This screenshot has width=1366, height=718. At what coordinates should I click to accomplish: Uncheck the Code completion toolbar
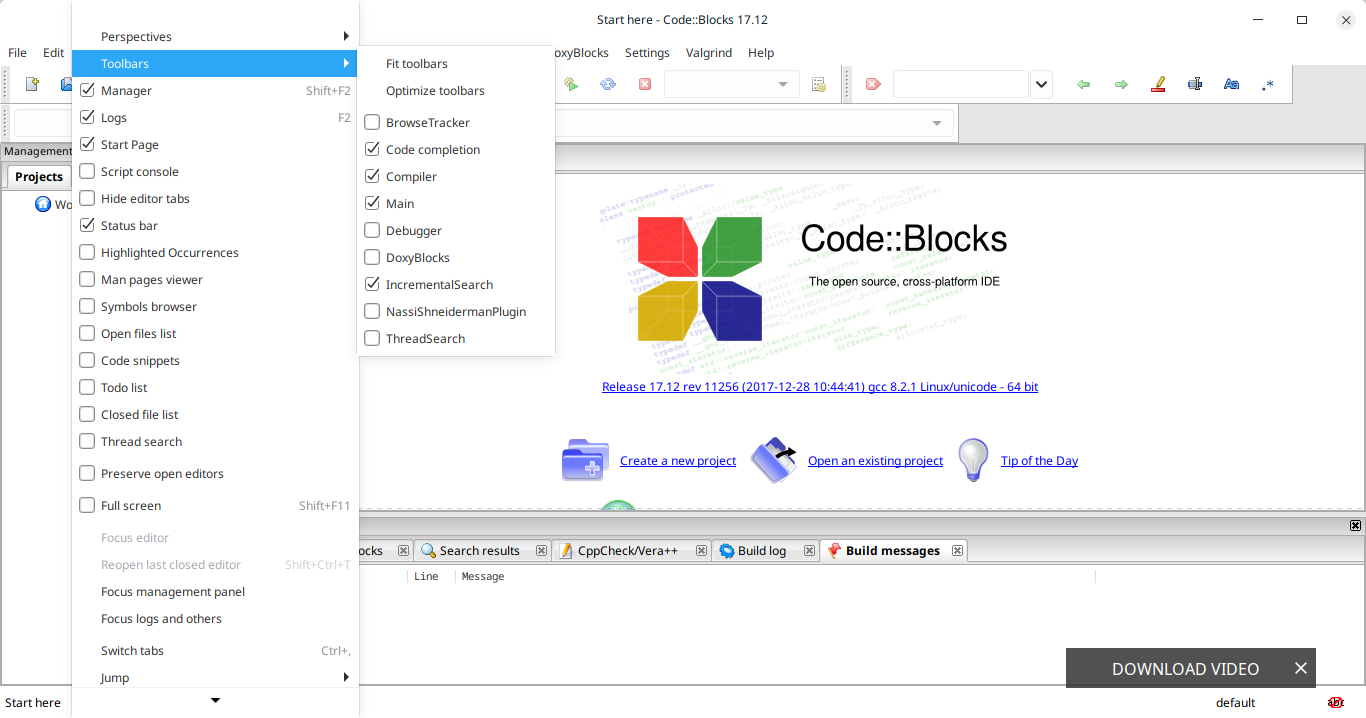[x=372, y=149]
